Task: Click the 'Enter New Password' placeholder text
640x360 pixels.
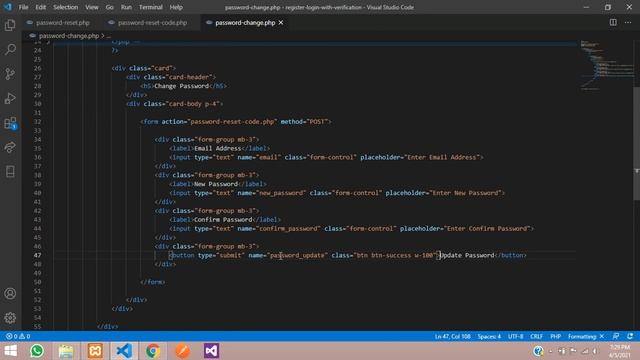Action: [x=467, y=193]
